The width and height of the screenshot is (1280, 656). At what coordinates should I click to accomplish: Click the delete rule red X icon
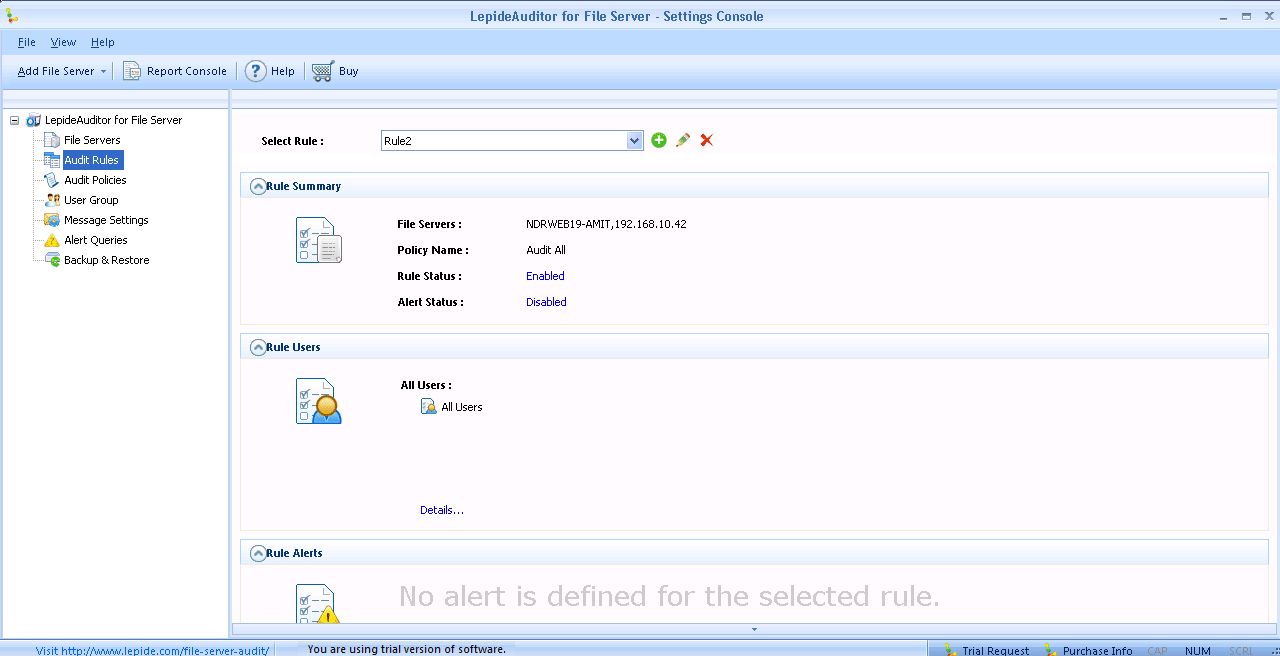(706, 140)
